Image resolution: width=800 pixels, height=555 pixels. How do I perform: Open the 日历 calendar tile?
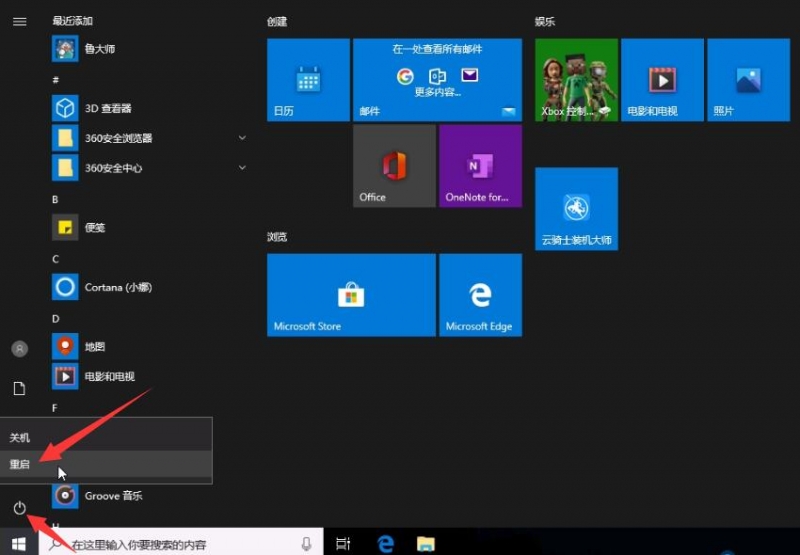(x=309, y=80)
